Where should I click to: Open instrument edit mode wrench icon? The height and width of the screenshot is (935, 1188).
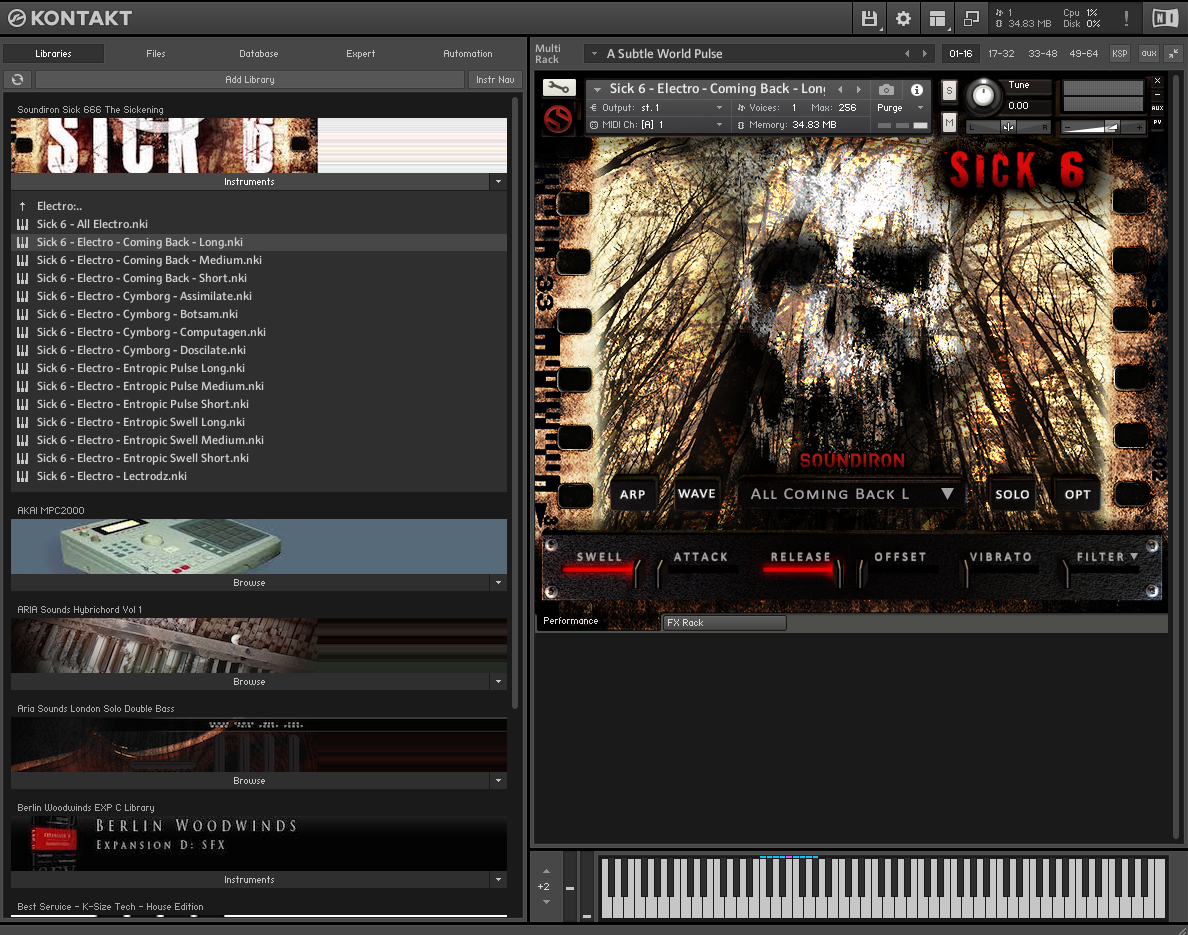559,88
